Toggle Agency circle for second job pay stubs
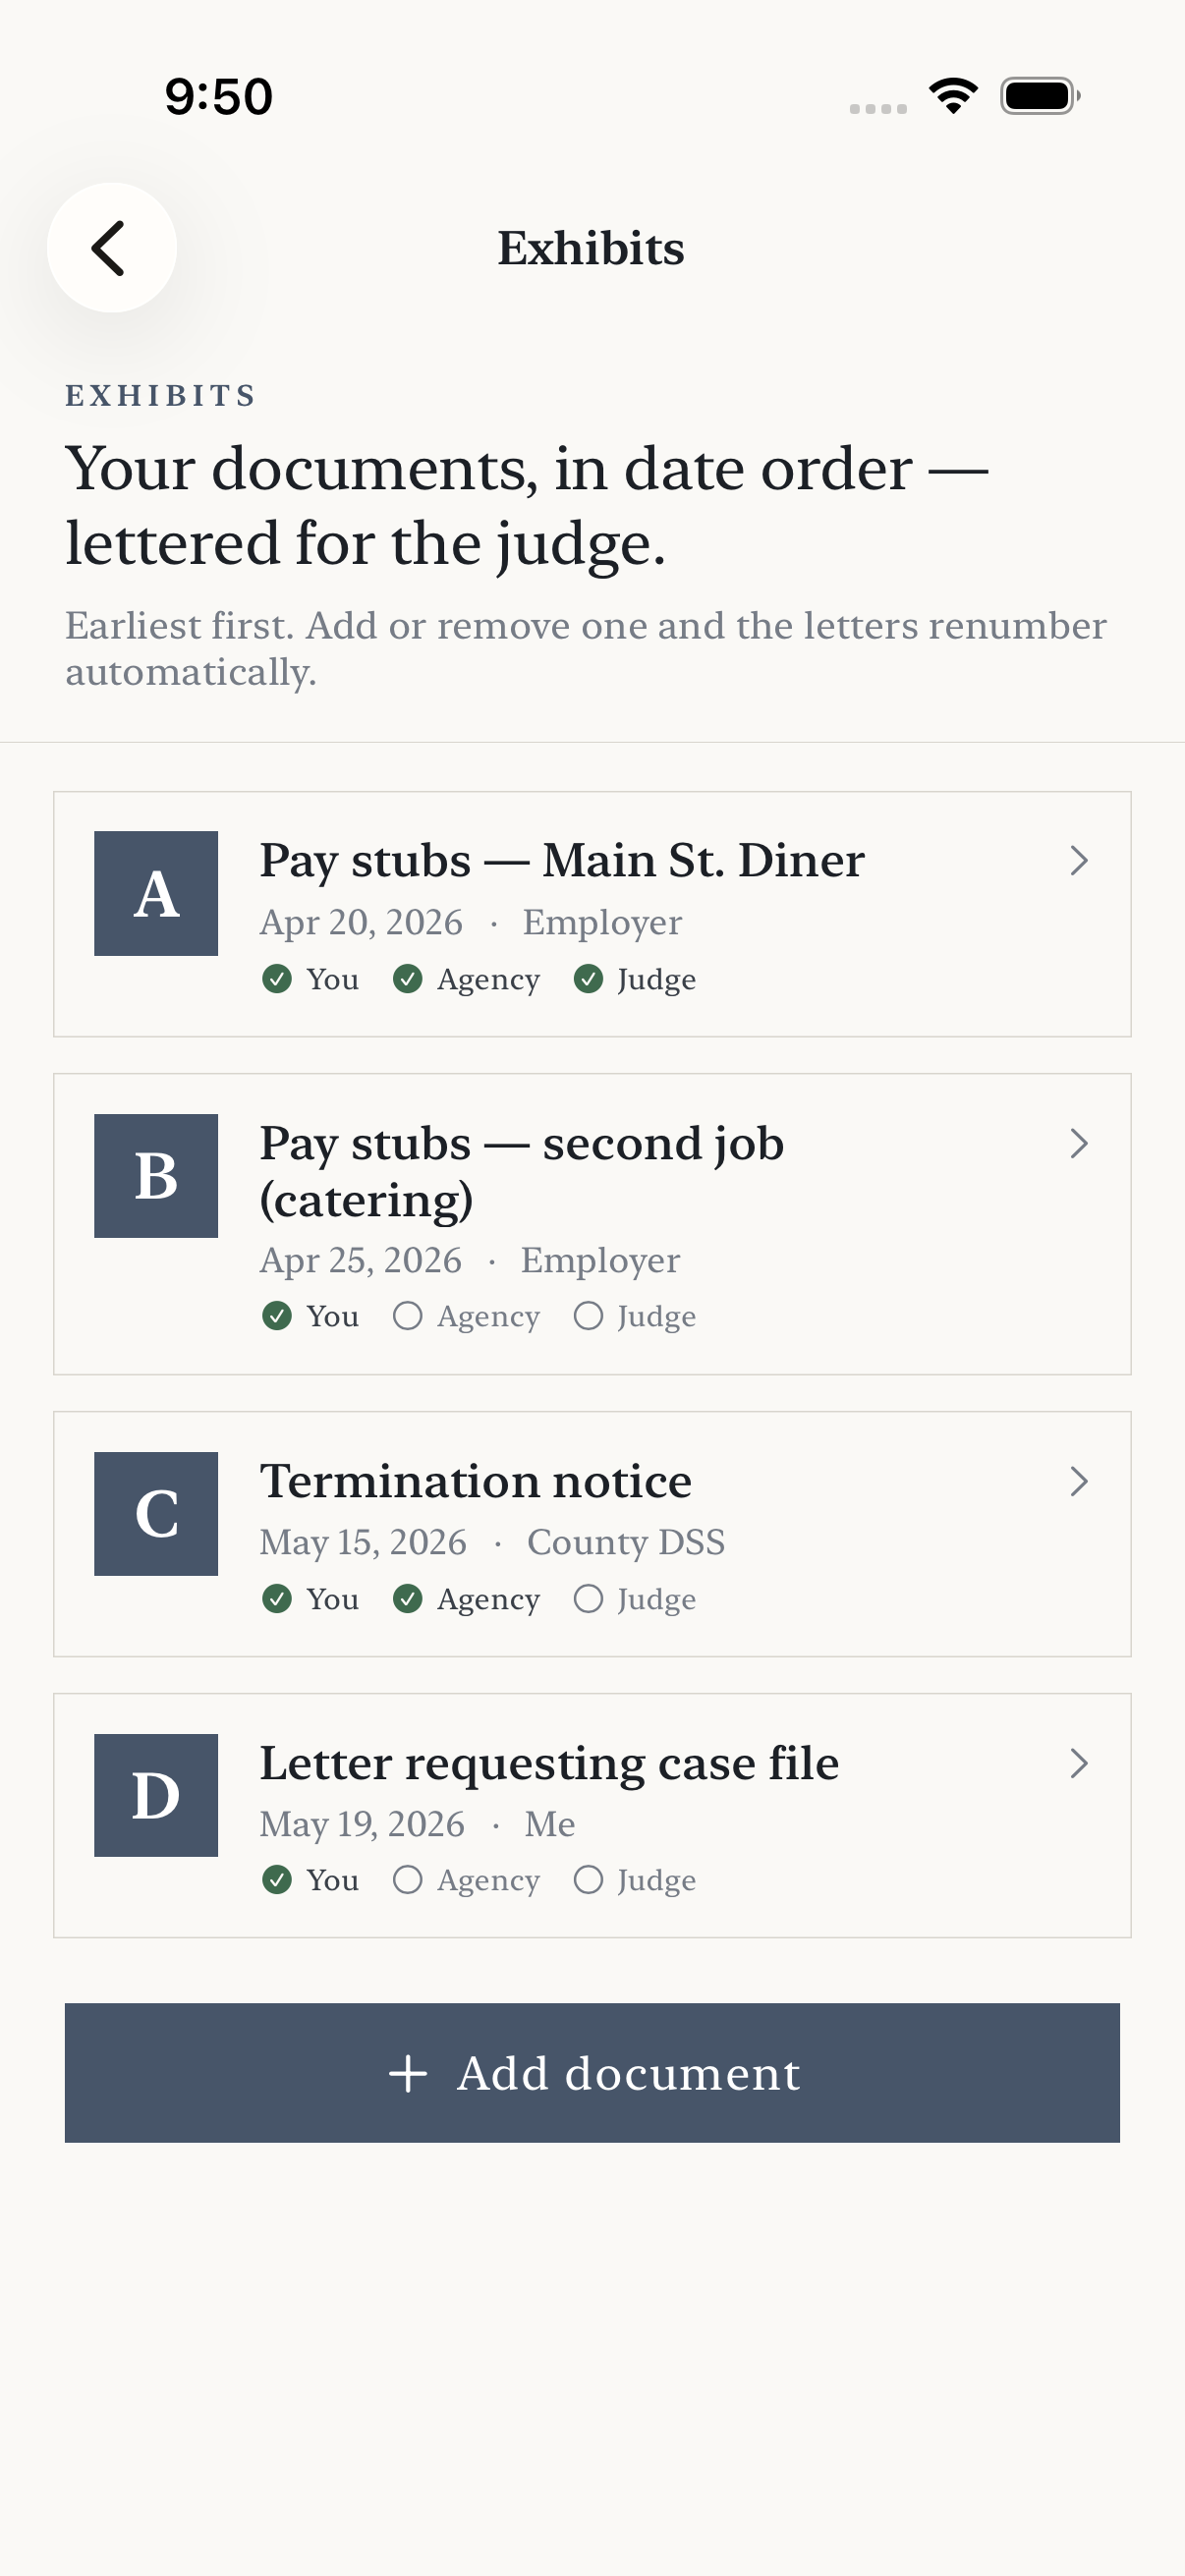 pyautogui.click(x=407, y=1315)
